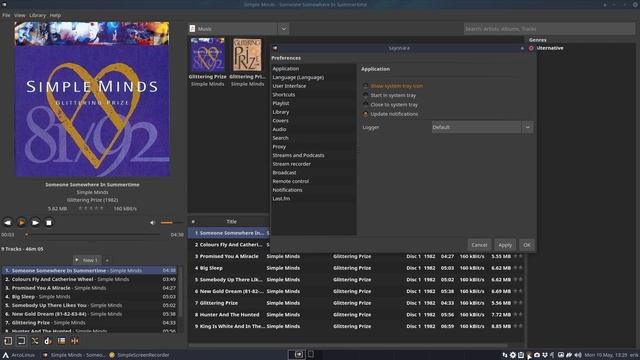Toggle the first playlist mode icon
The height and width of the screenshot is (360, 640).
pyautogui.click(x=8, y=341)
